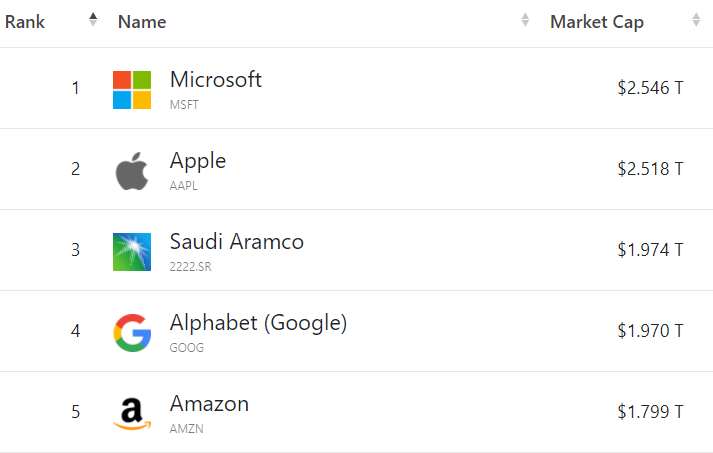Click the Microsoft four-square logo

pyautogui.click(x=132, y=90)
